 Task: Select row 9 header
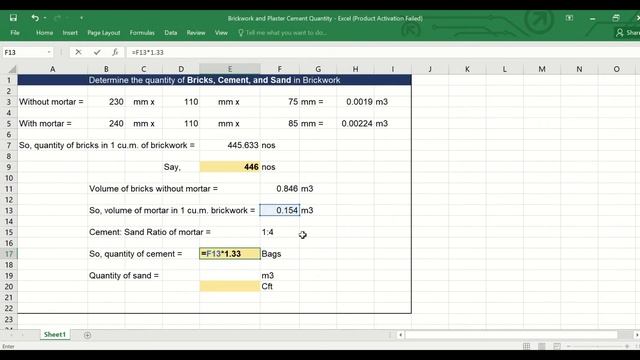click(x=9, y=167)
